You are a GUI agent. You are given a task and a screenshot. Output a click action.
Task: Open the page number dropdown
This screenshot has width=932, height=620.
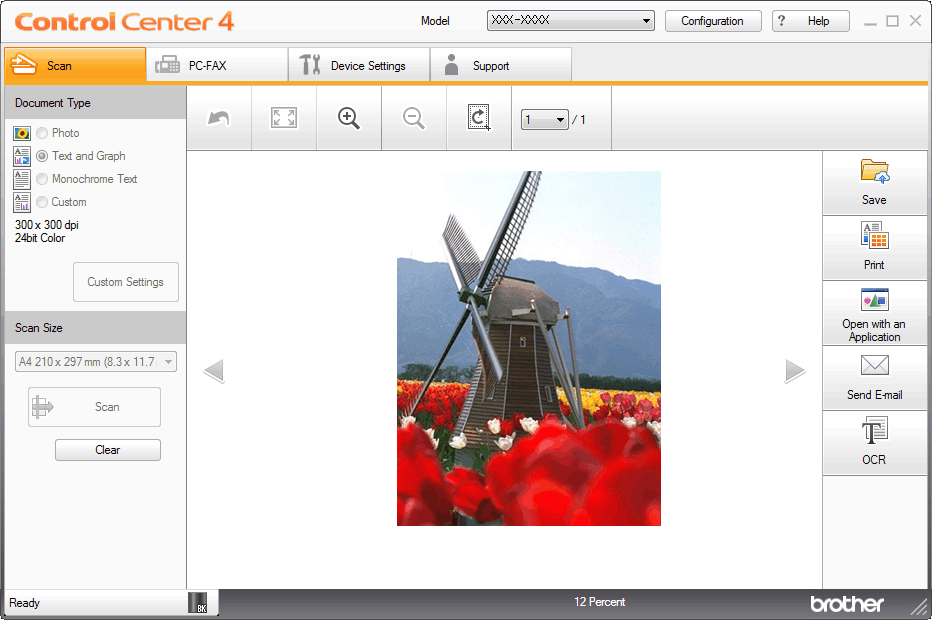(545, 120)
